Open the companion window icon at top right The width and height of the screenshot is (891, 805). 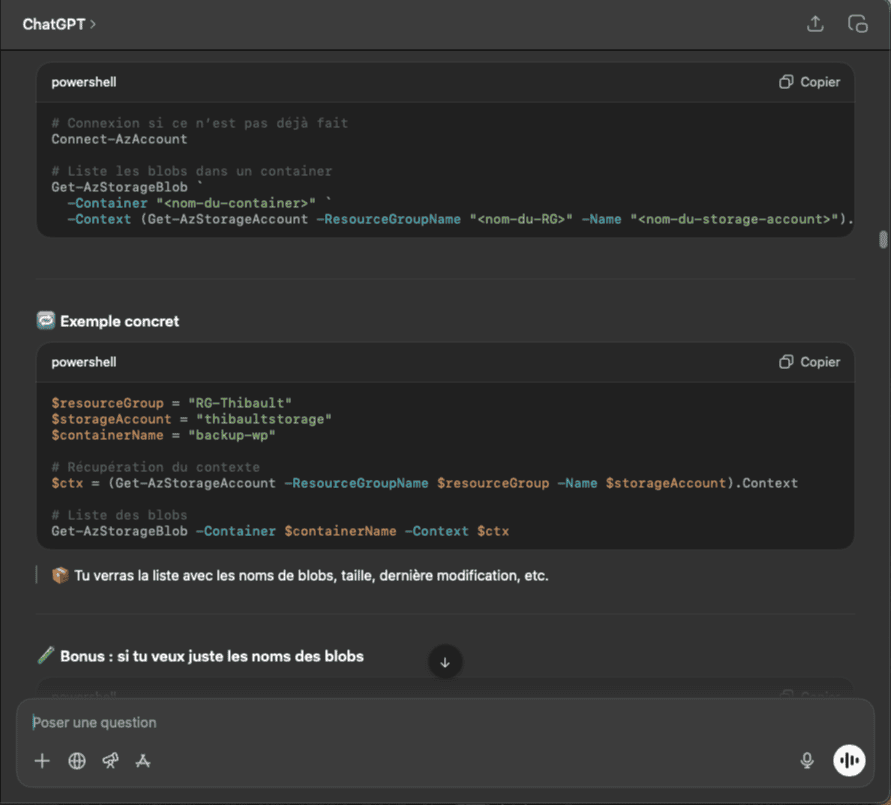[x=857, y=24]
